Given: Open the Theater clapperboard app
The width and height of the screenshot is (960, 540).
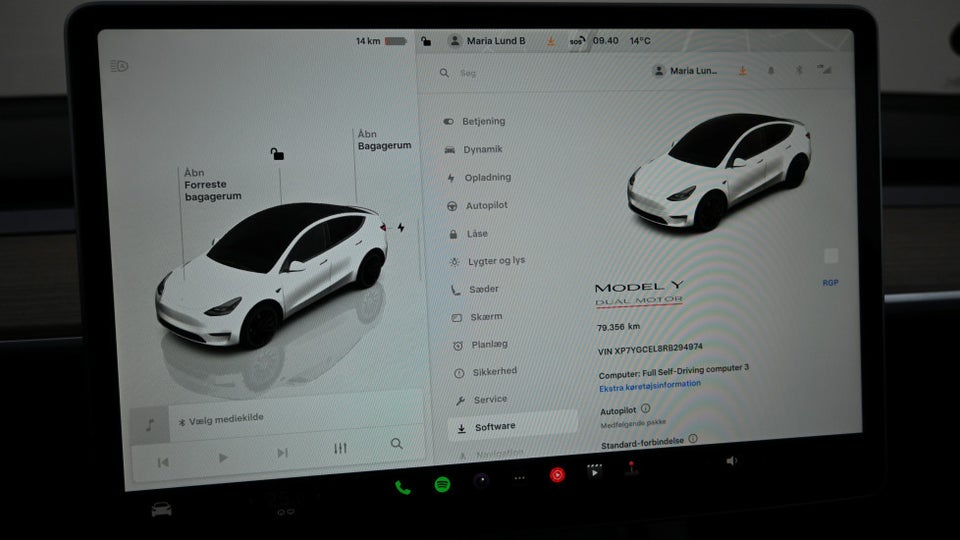Looking at the screenshot, I should coord(594,471).
